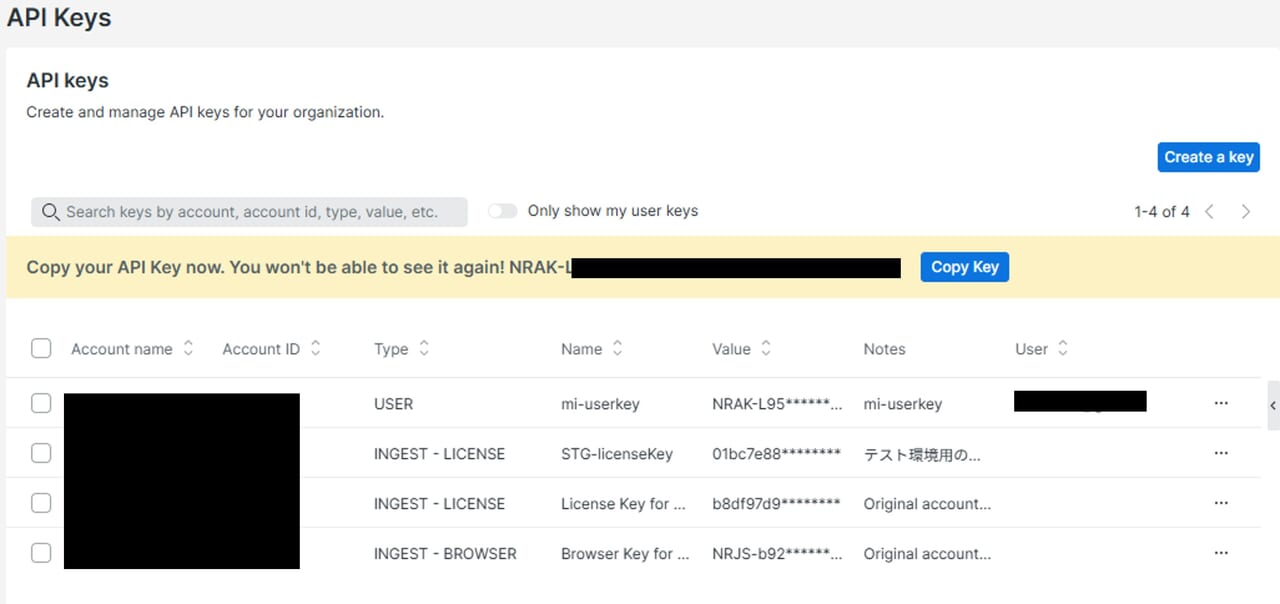Select the checkbox for the mi-userkey row

(41, 403)
